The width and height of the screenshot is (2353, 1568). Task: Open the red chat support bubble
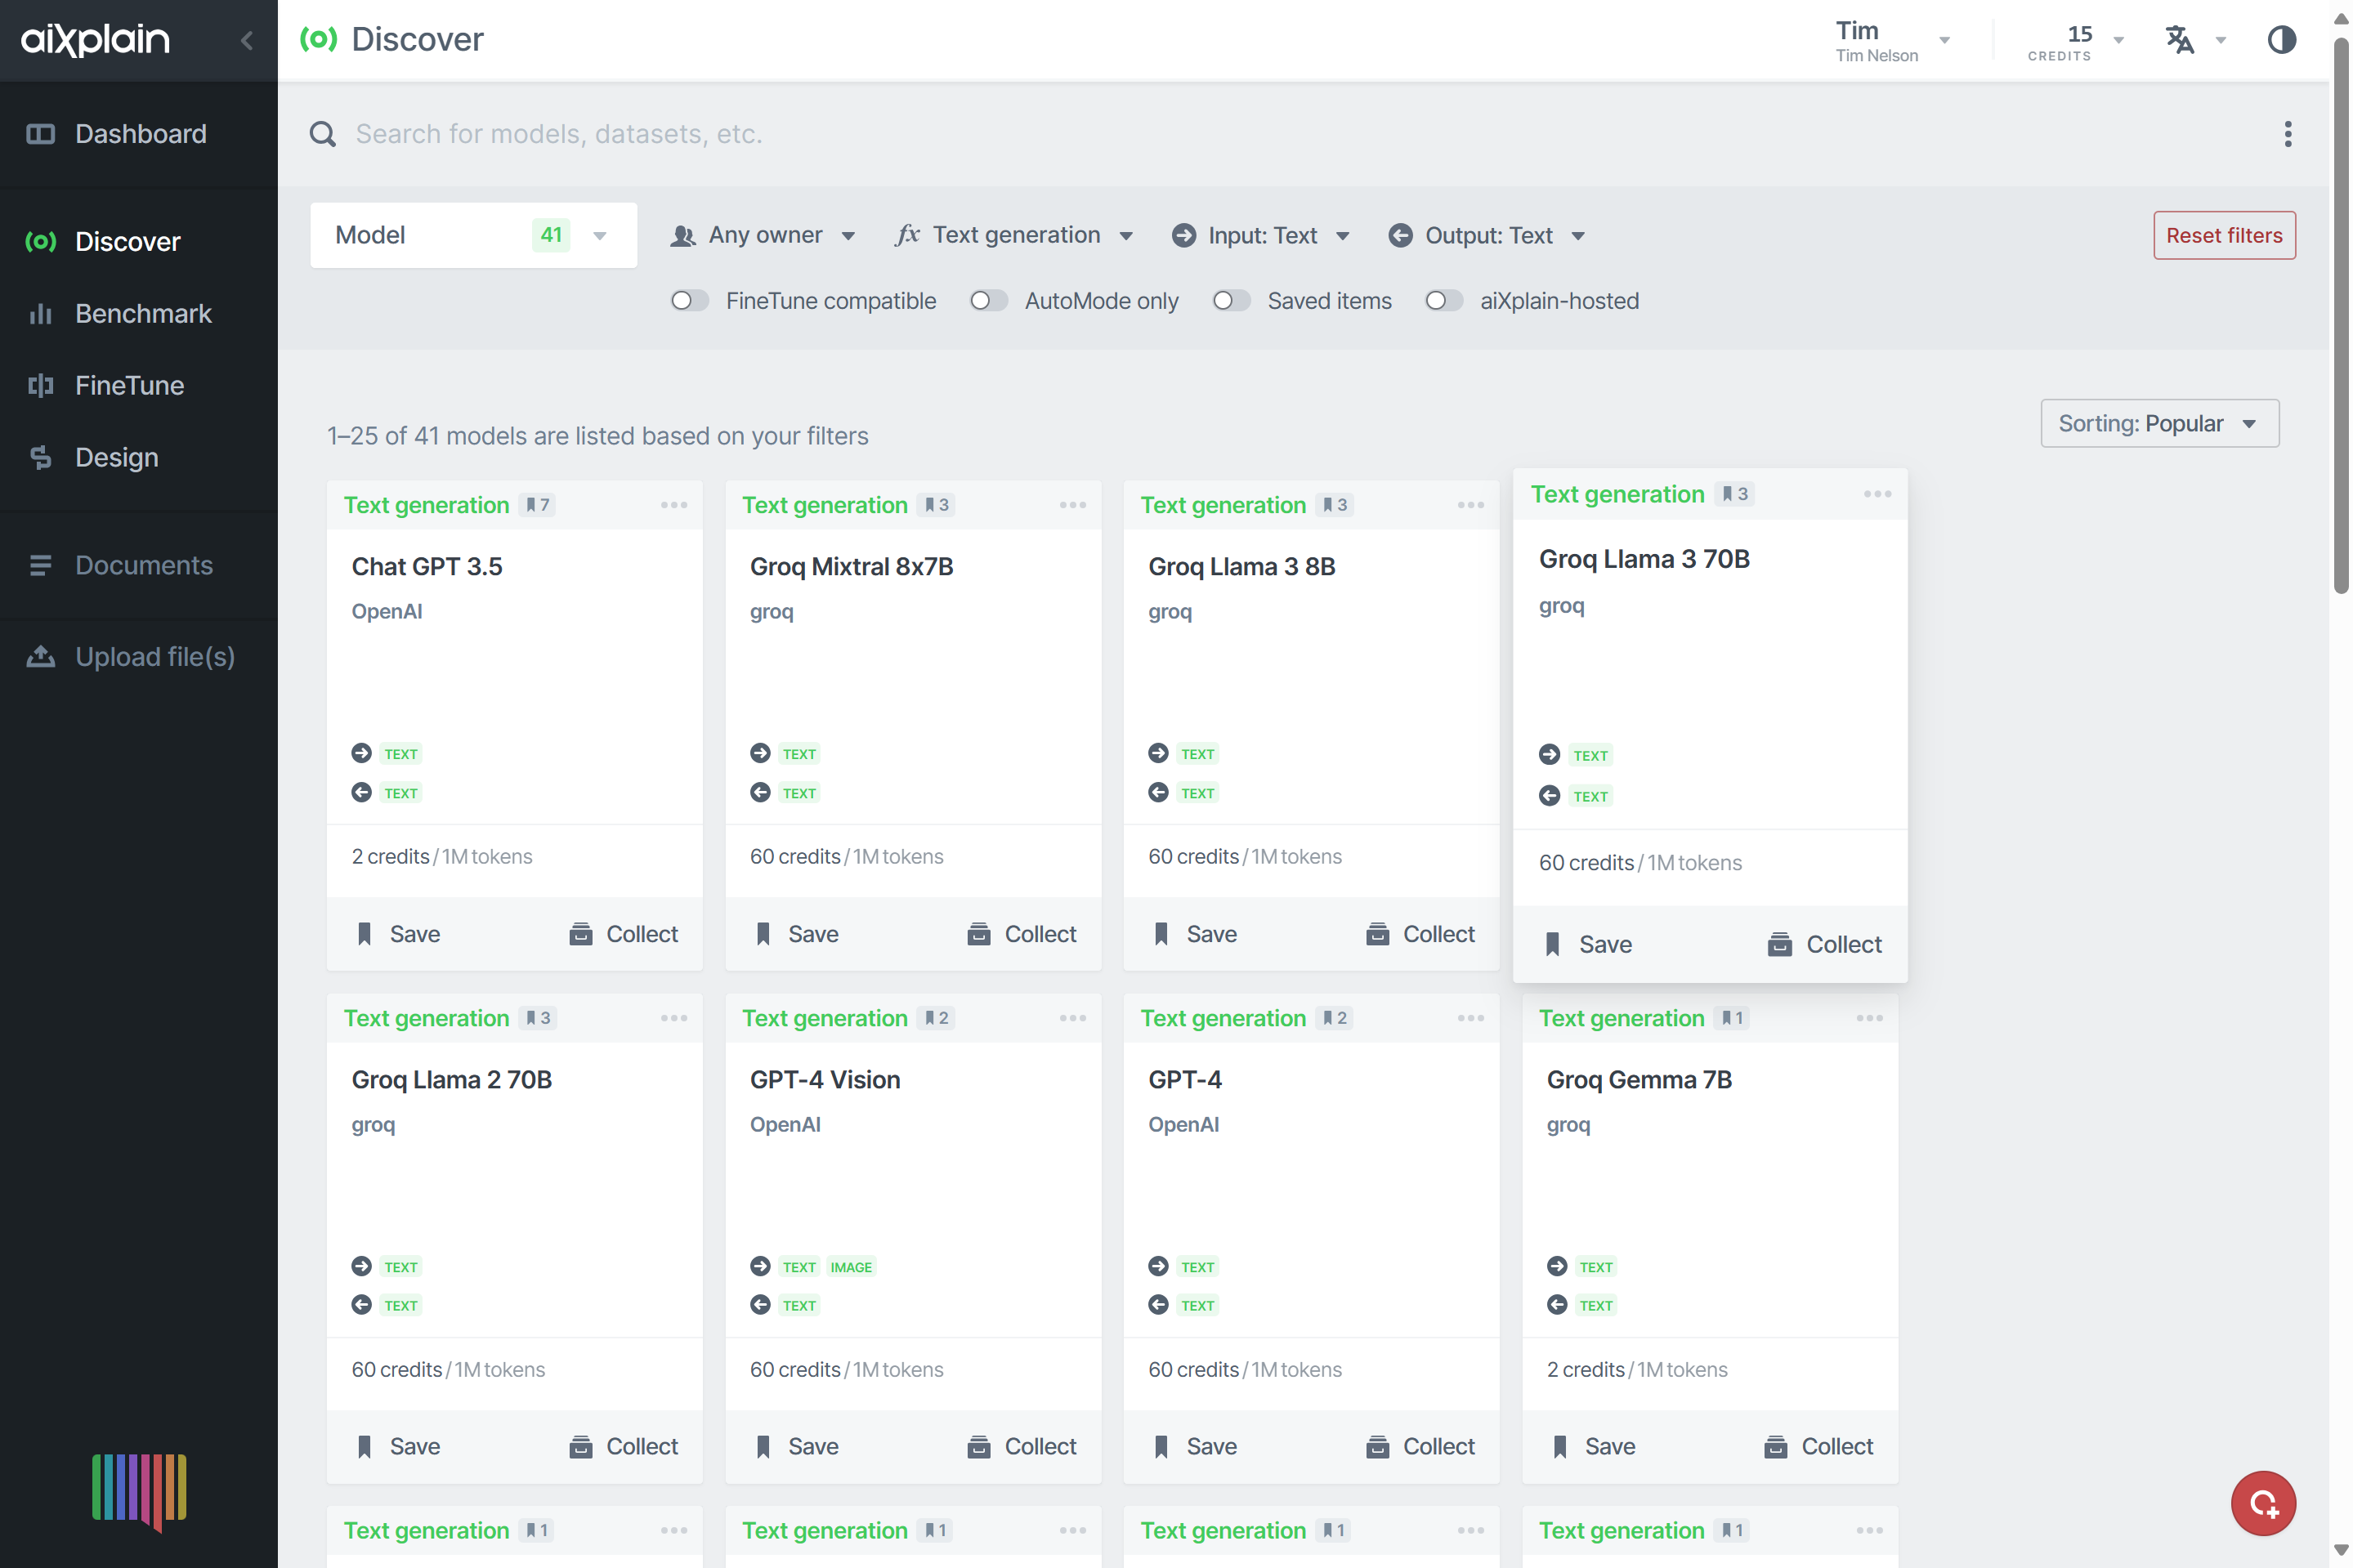[x=2262, y=1502]
